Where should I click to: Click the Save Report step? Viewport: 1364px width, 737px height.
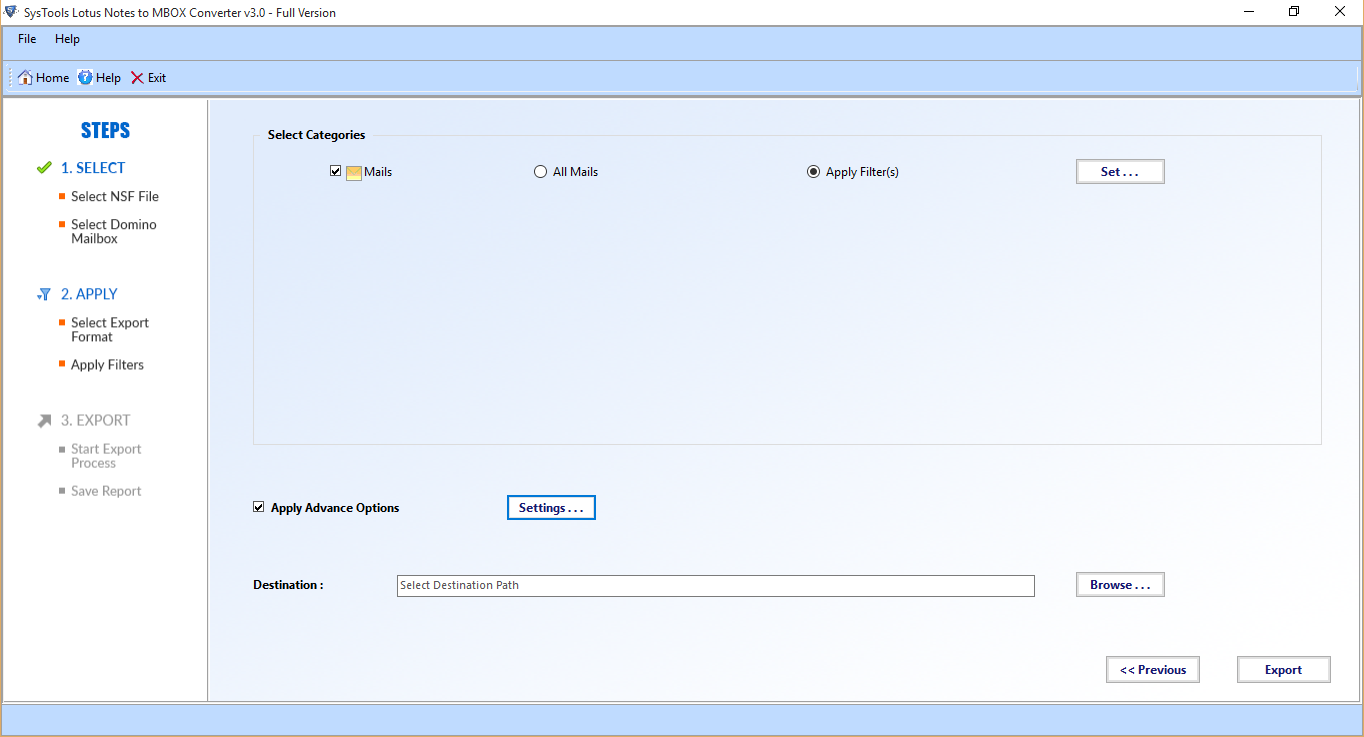tap(106, 491)
